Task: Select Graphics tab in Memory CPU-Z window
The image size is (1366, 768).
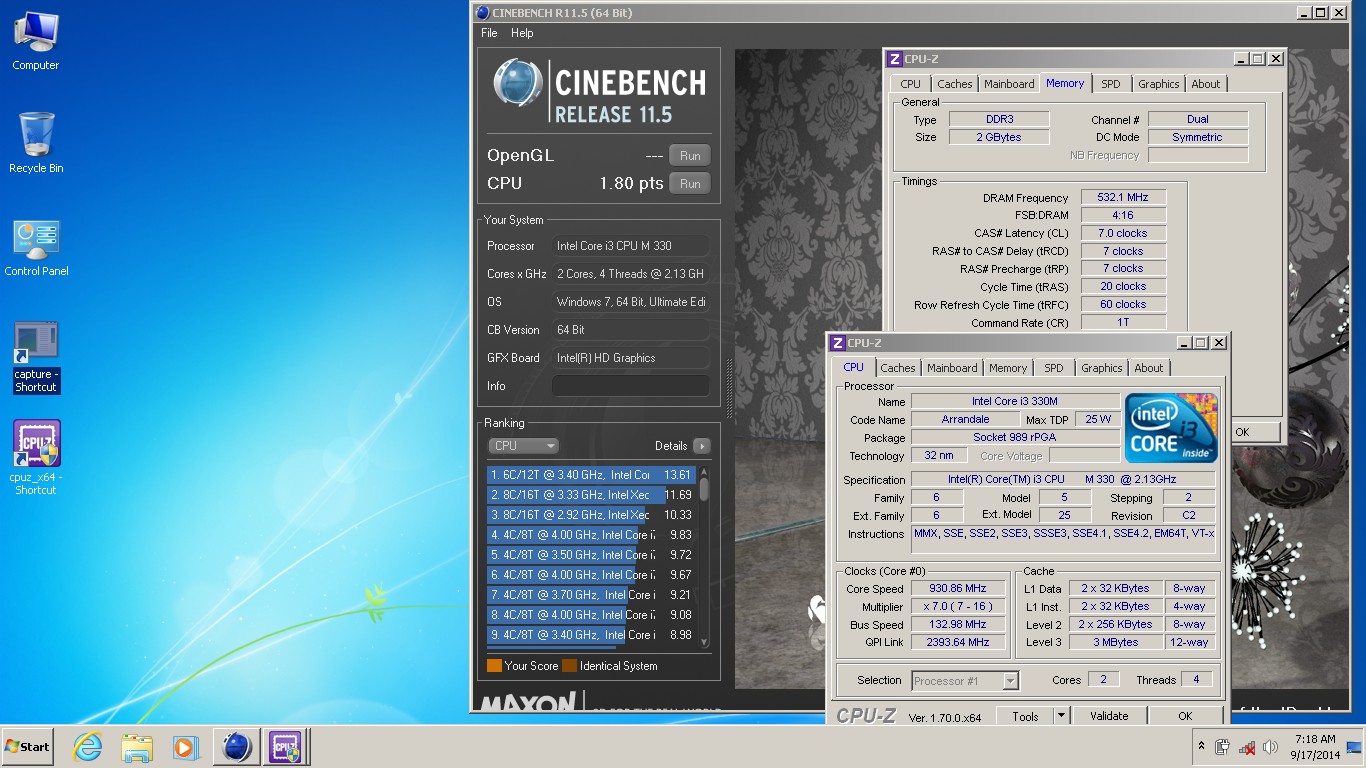Action: (x=1159, y=84)
